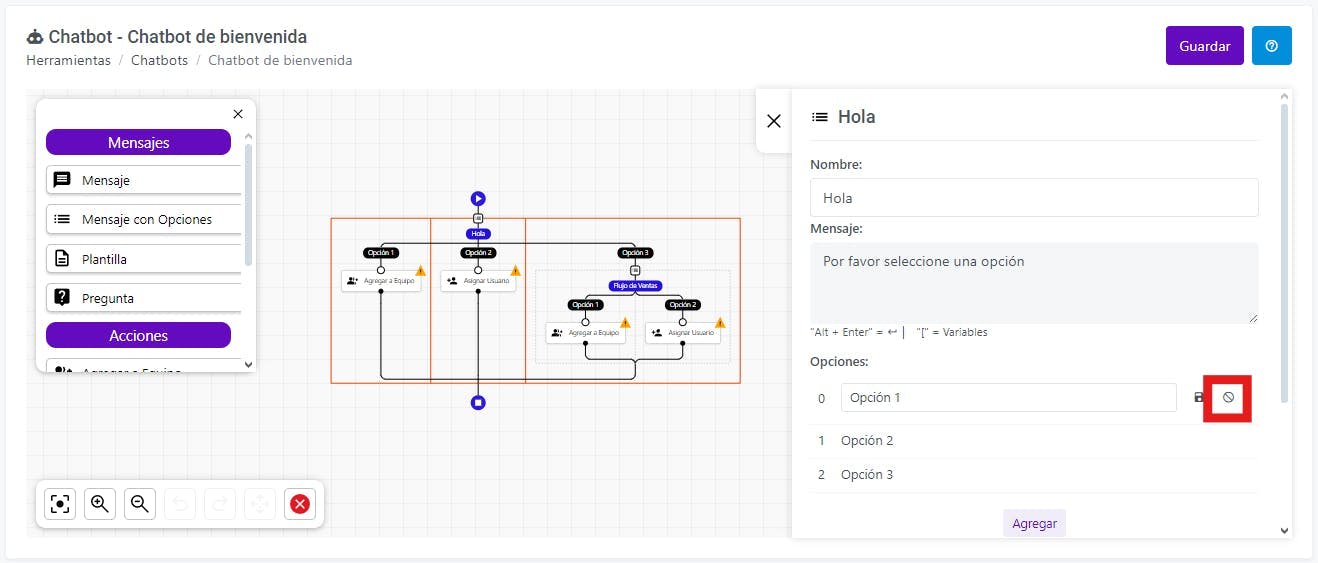Click the Nombre field containing Hola
Viewport: 1318px width, 563px height.
[1034, 198]
